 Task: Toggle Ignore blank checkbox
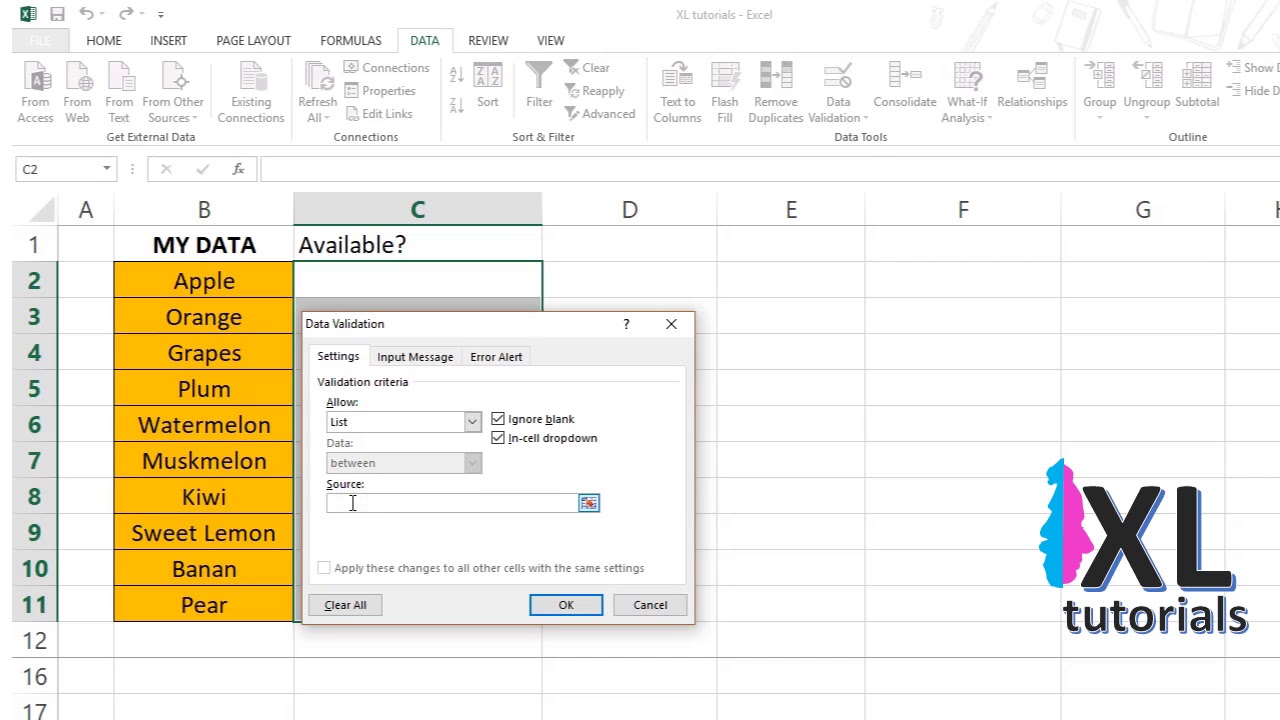pos(498,419)
